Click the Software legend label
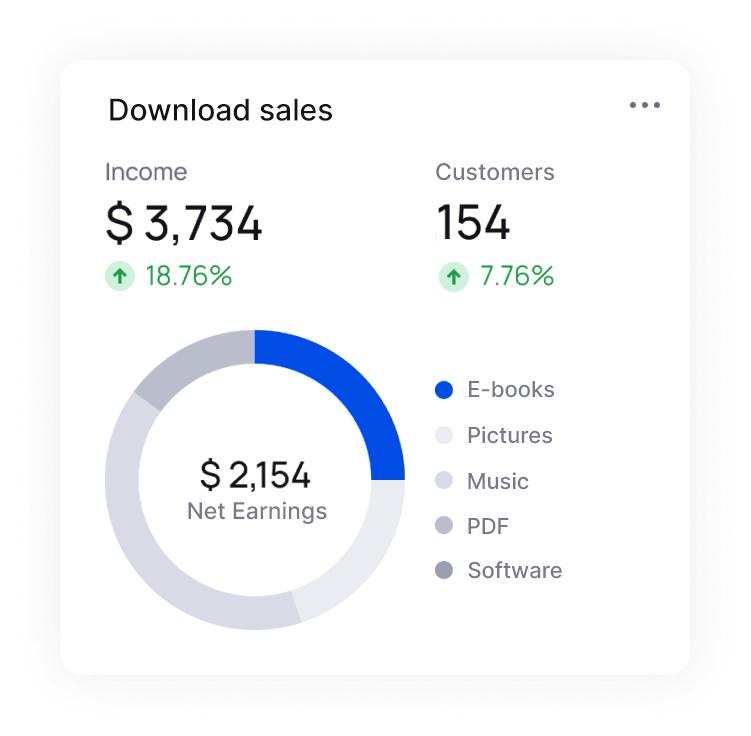Screen dimensions: 751x736 pyautogui.click(x=515, y=570)
